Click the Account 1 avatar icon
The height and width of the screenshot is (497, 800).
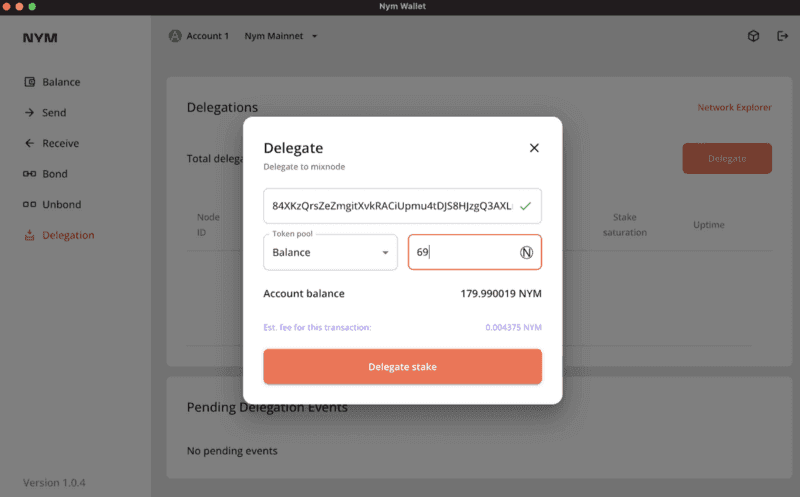(176, 36)
